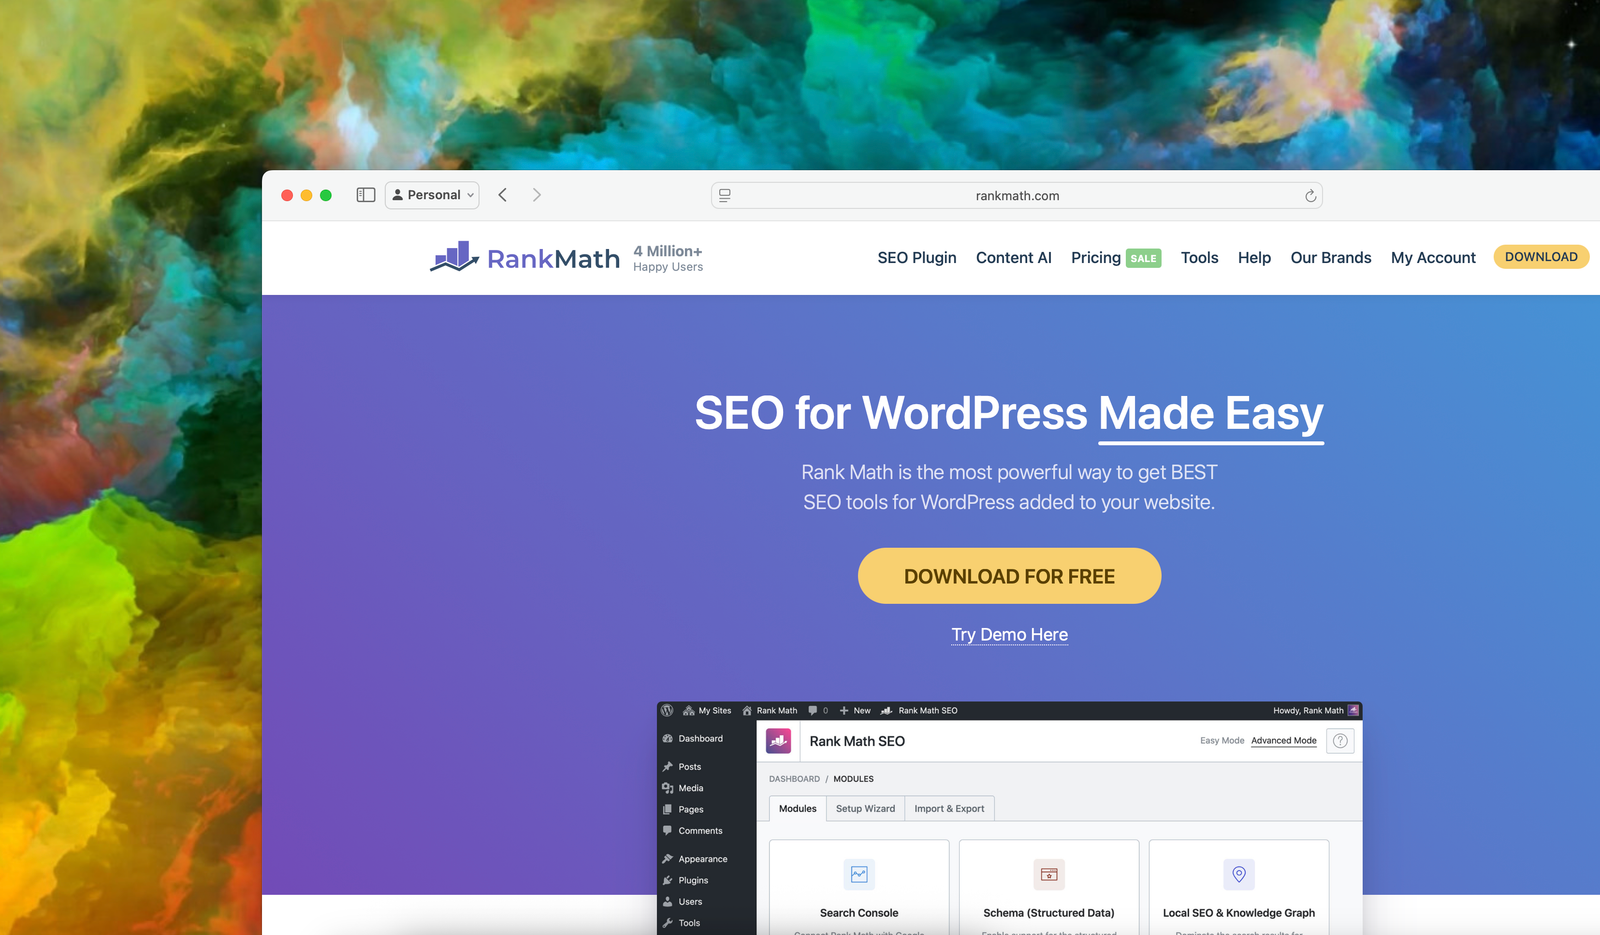Click the Local SEO & Knowledge Graph icon
1600x935 pixels.
click(1239, 874)
